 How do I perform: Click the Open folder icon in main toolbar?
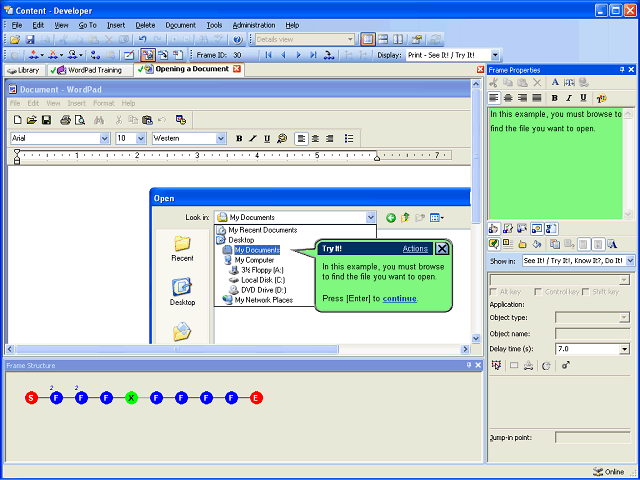[x=15, y=40]
